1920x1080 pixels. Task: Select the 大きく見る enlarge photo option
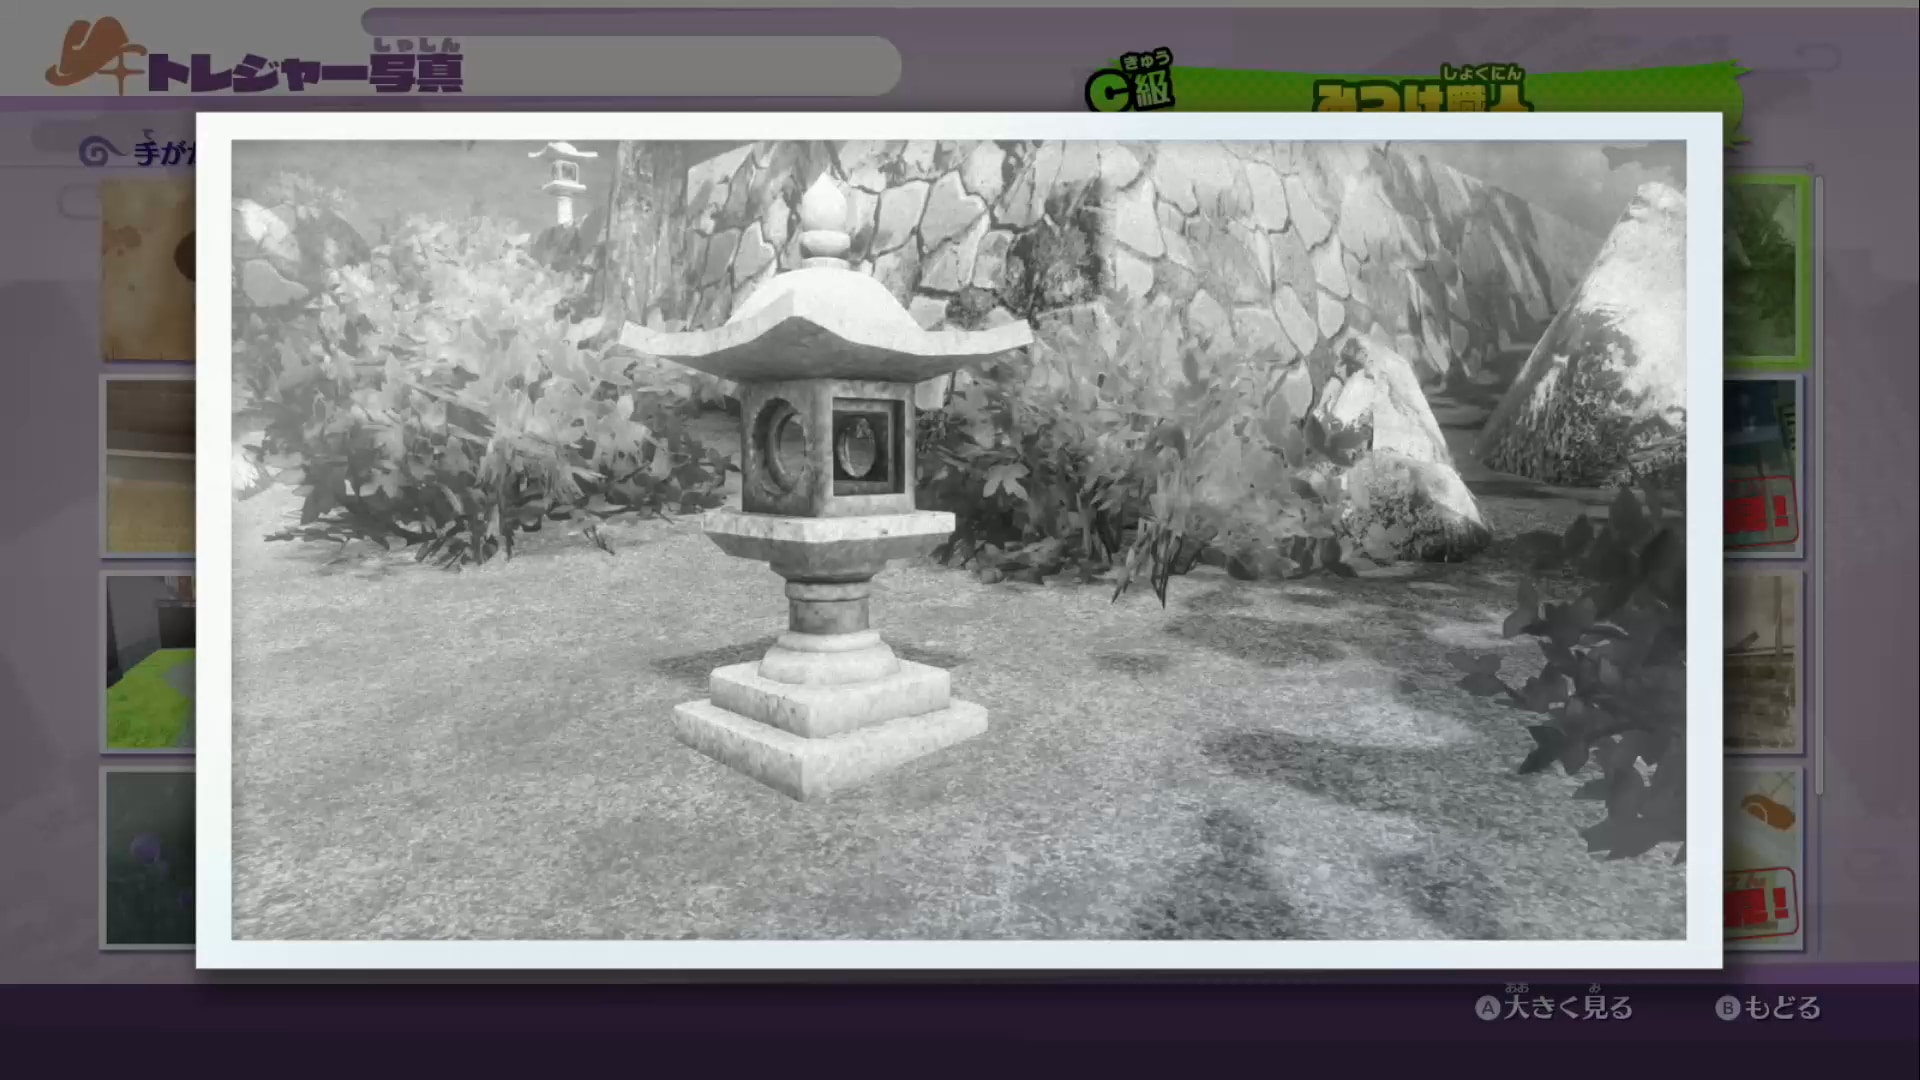tap(1555, 1006)
